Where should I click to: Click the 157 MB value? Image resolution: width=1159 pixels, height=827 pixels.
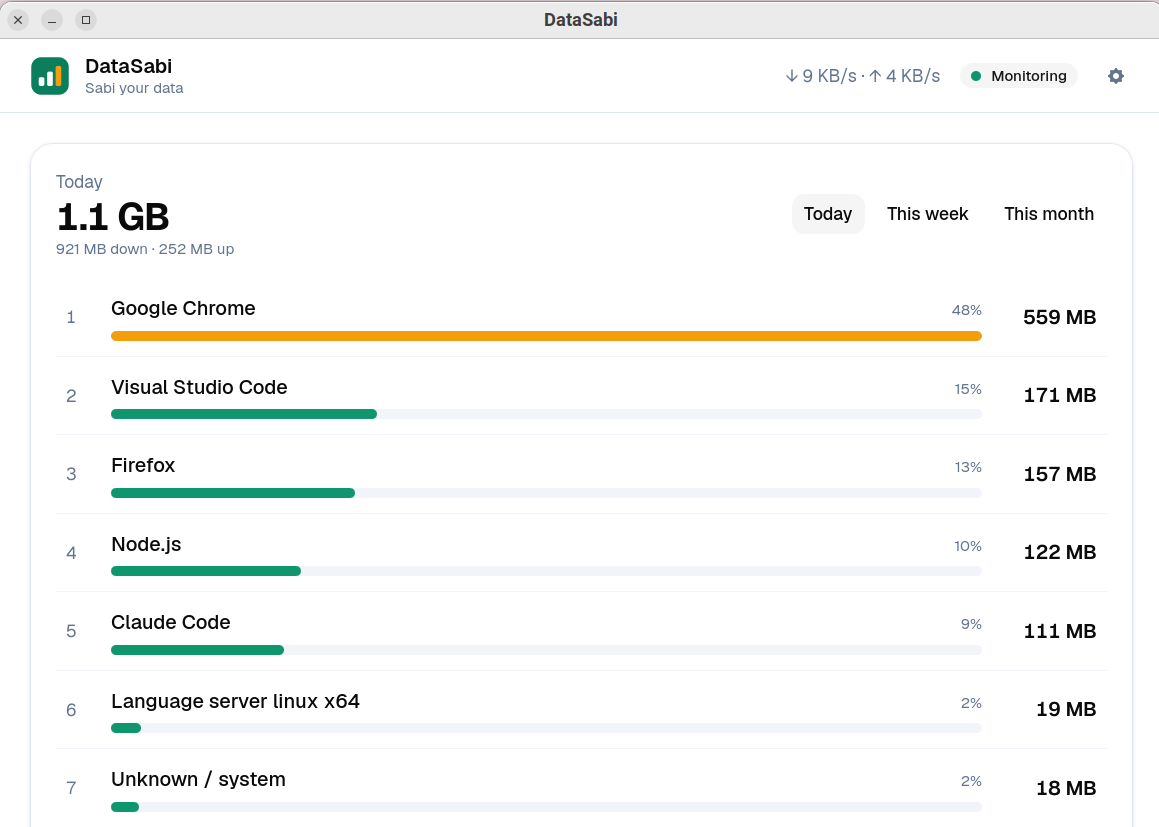pos(1059,474)
